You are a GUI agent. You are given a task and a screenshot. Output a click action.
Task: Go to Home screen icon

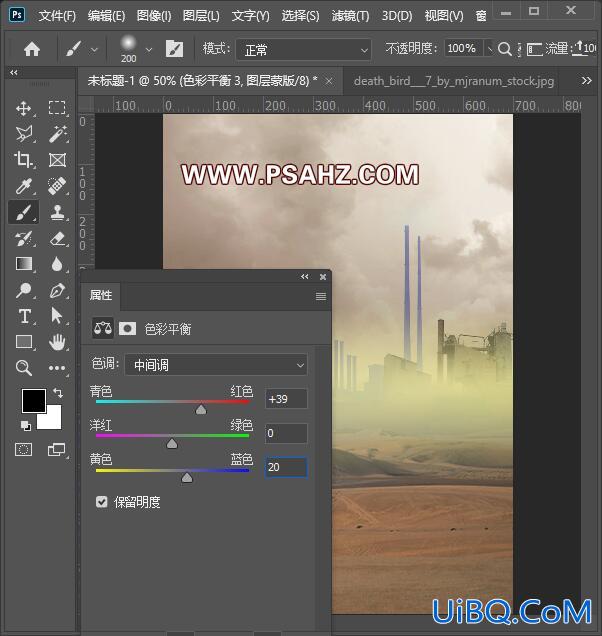point(32,49)
